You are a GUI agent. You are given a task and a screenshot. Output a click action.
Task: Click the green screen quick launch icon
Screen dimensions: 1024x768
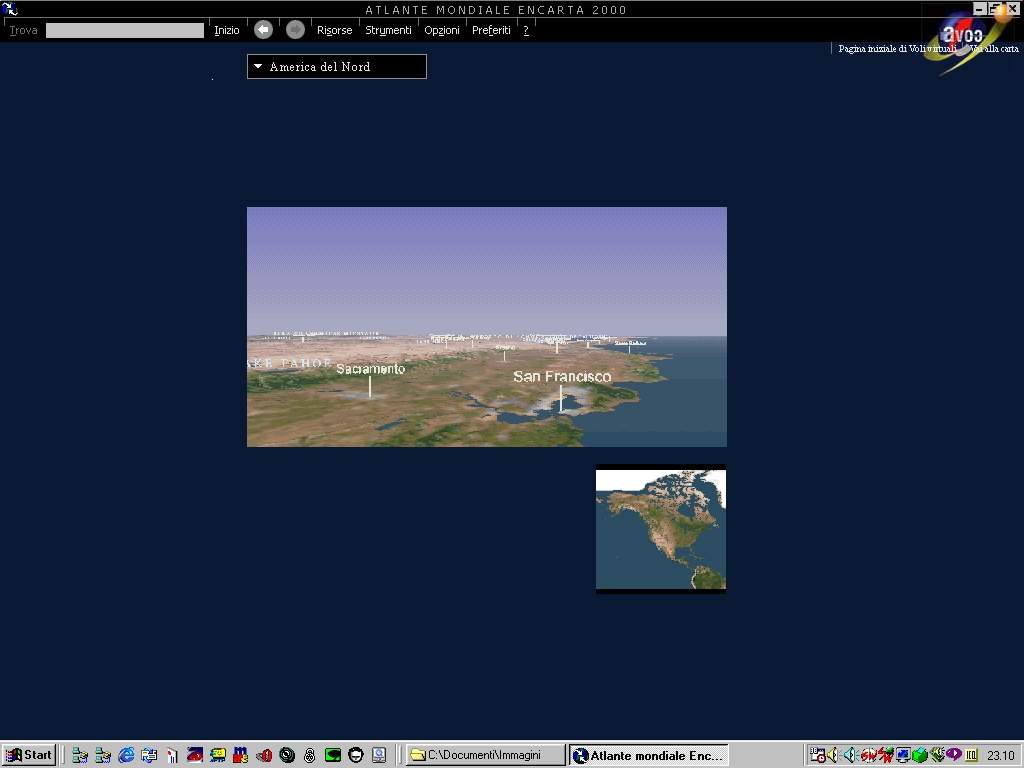point(332,756)
